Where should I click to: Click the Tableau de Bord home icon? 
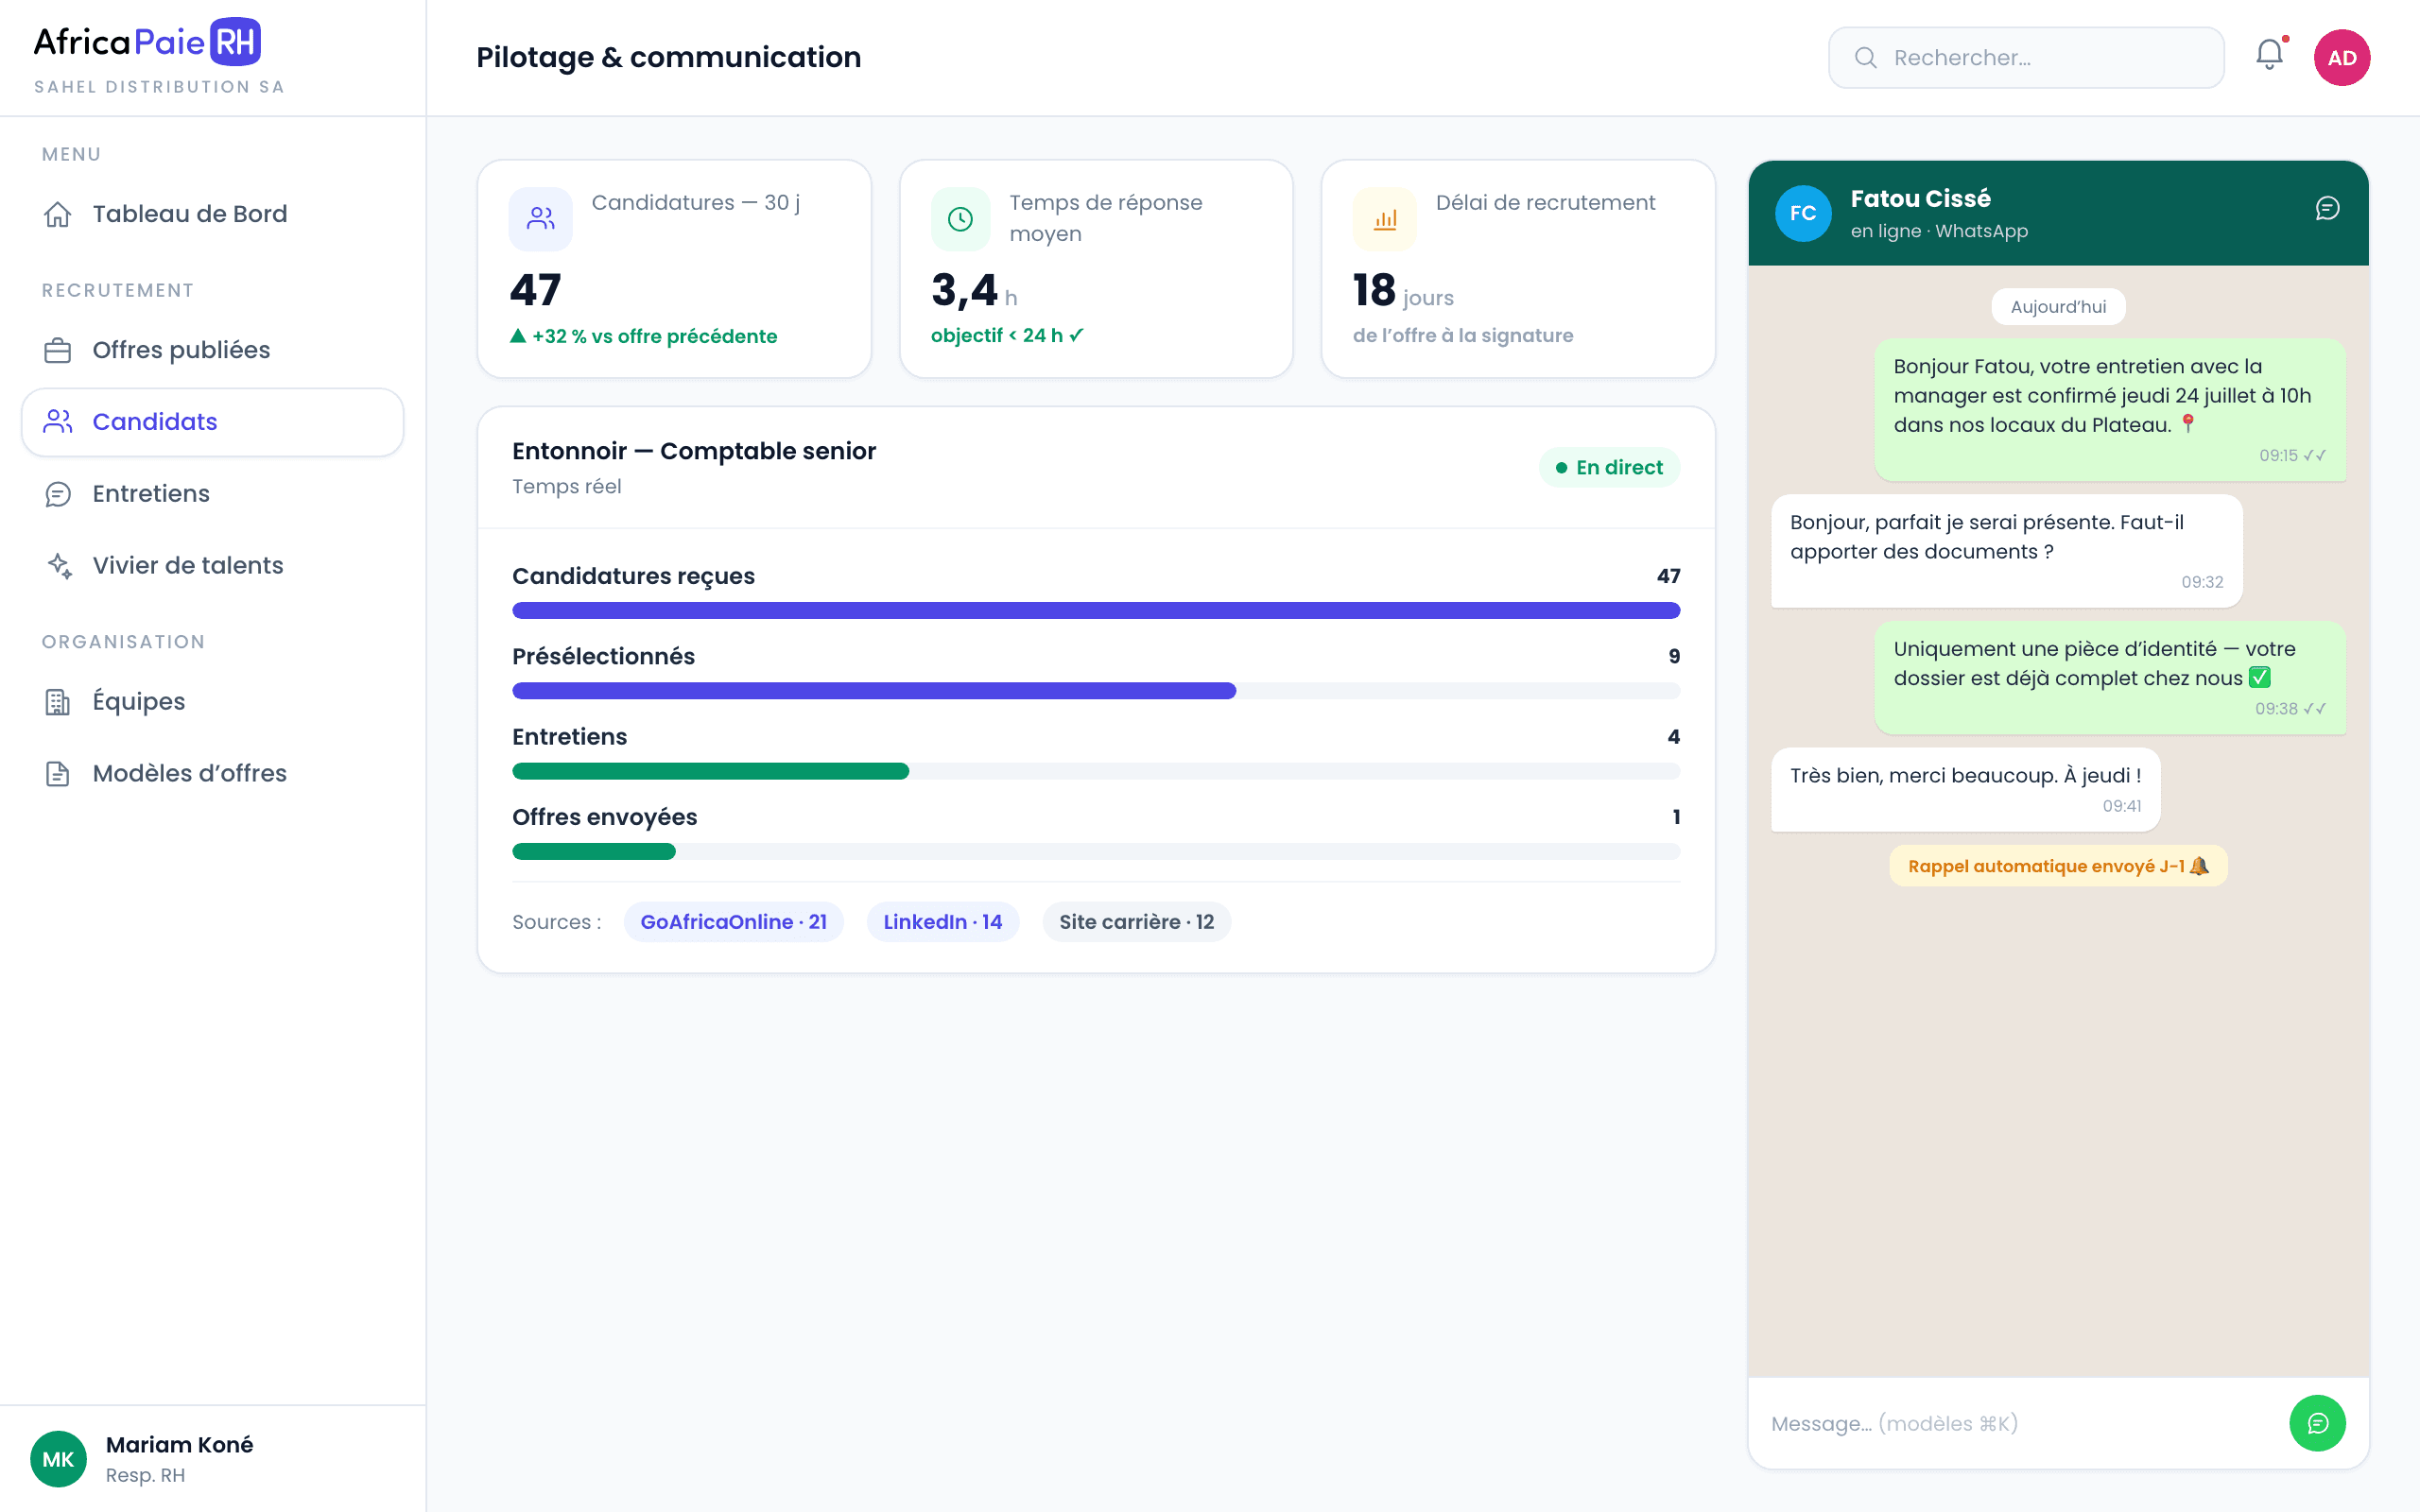click(58, 214)
